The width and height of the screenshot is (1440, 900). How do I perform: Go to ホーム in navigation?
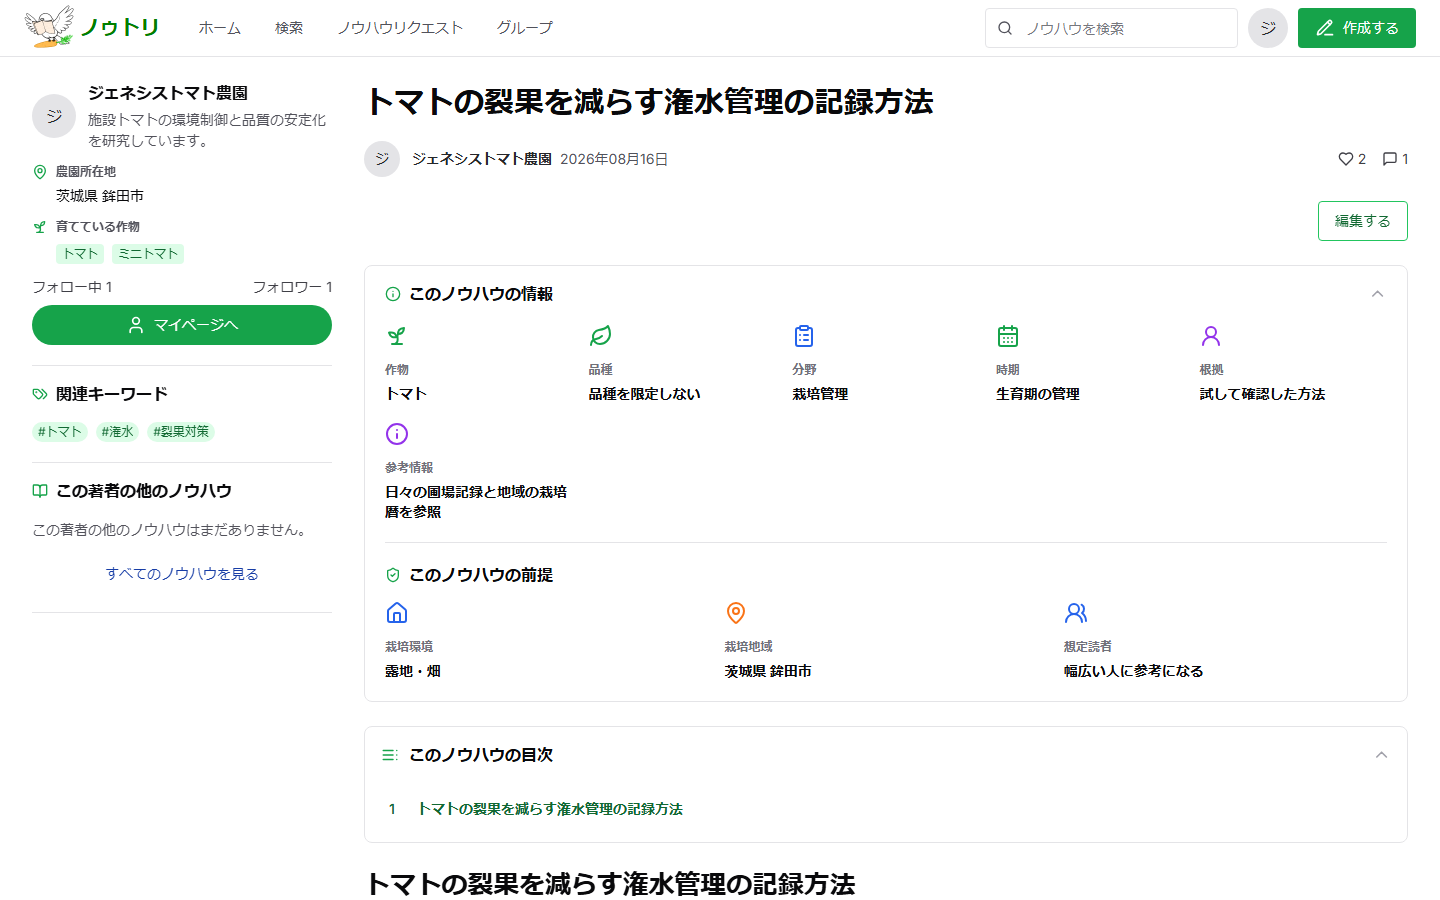pos(220,28)
